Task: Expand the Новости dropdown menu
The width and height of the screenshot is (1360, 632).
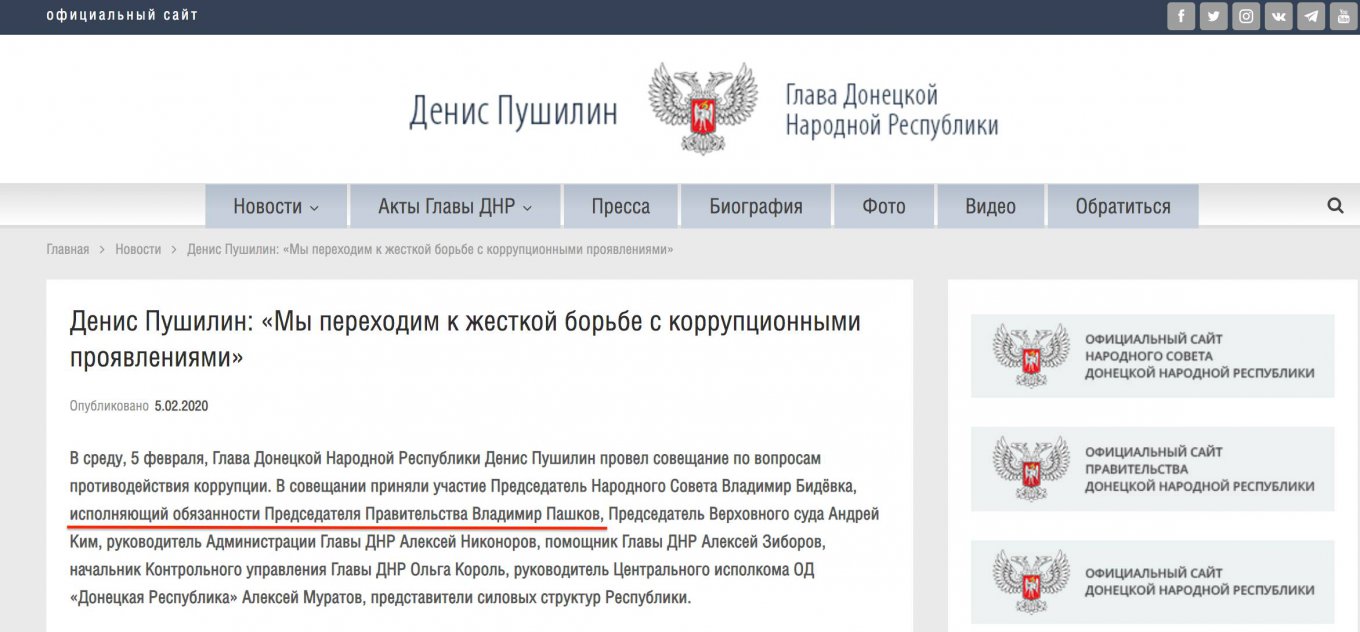Action: [x=276, y=207]
